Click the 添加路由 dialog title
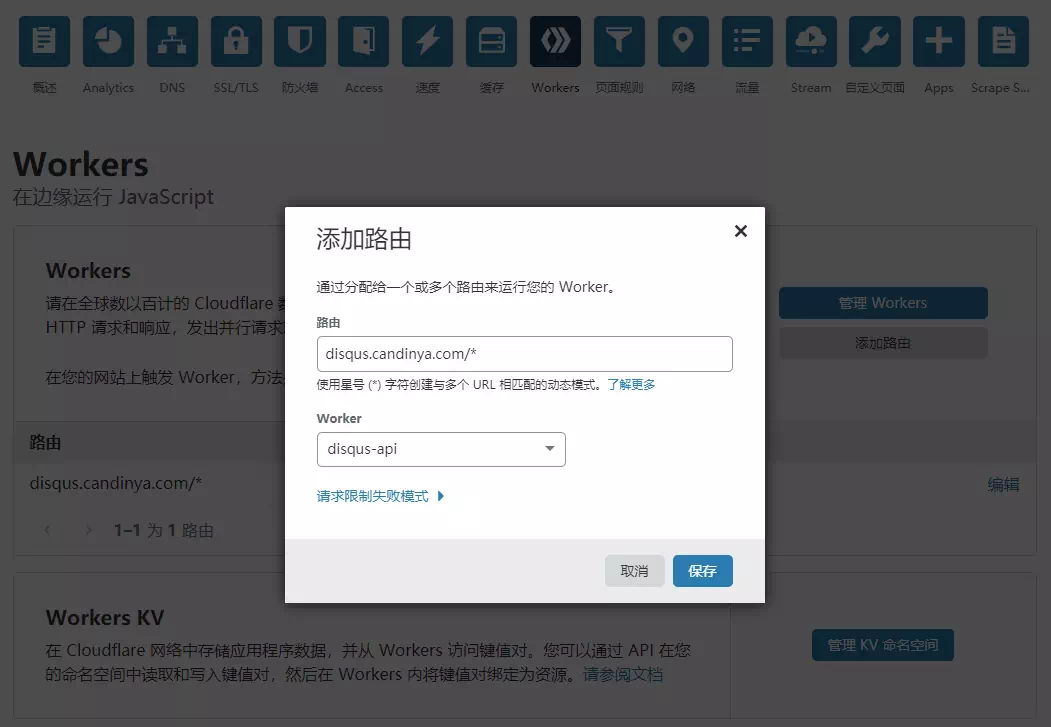Screen dimensions: 1051x727 (364, 239)
